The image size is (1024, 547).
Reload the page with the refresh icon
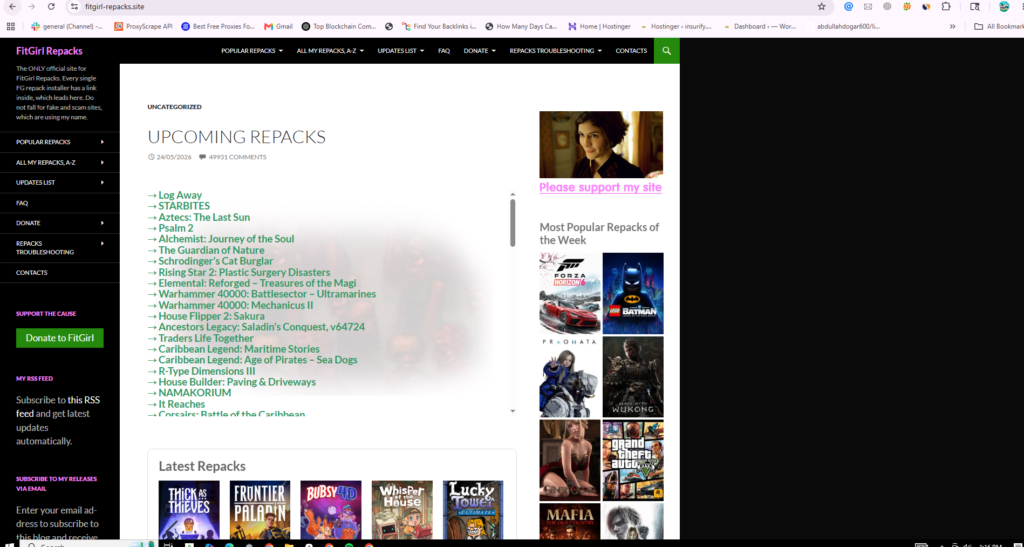click(x=52, y=7)
